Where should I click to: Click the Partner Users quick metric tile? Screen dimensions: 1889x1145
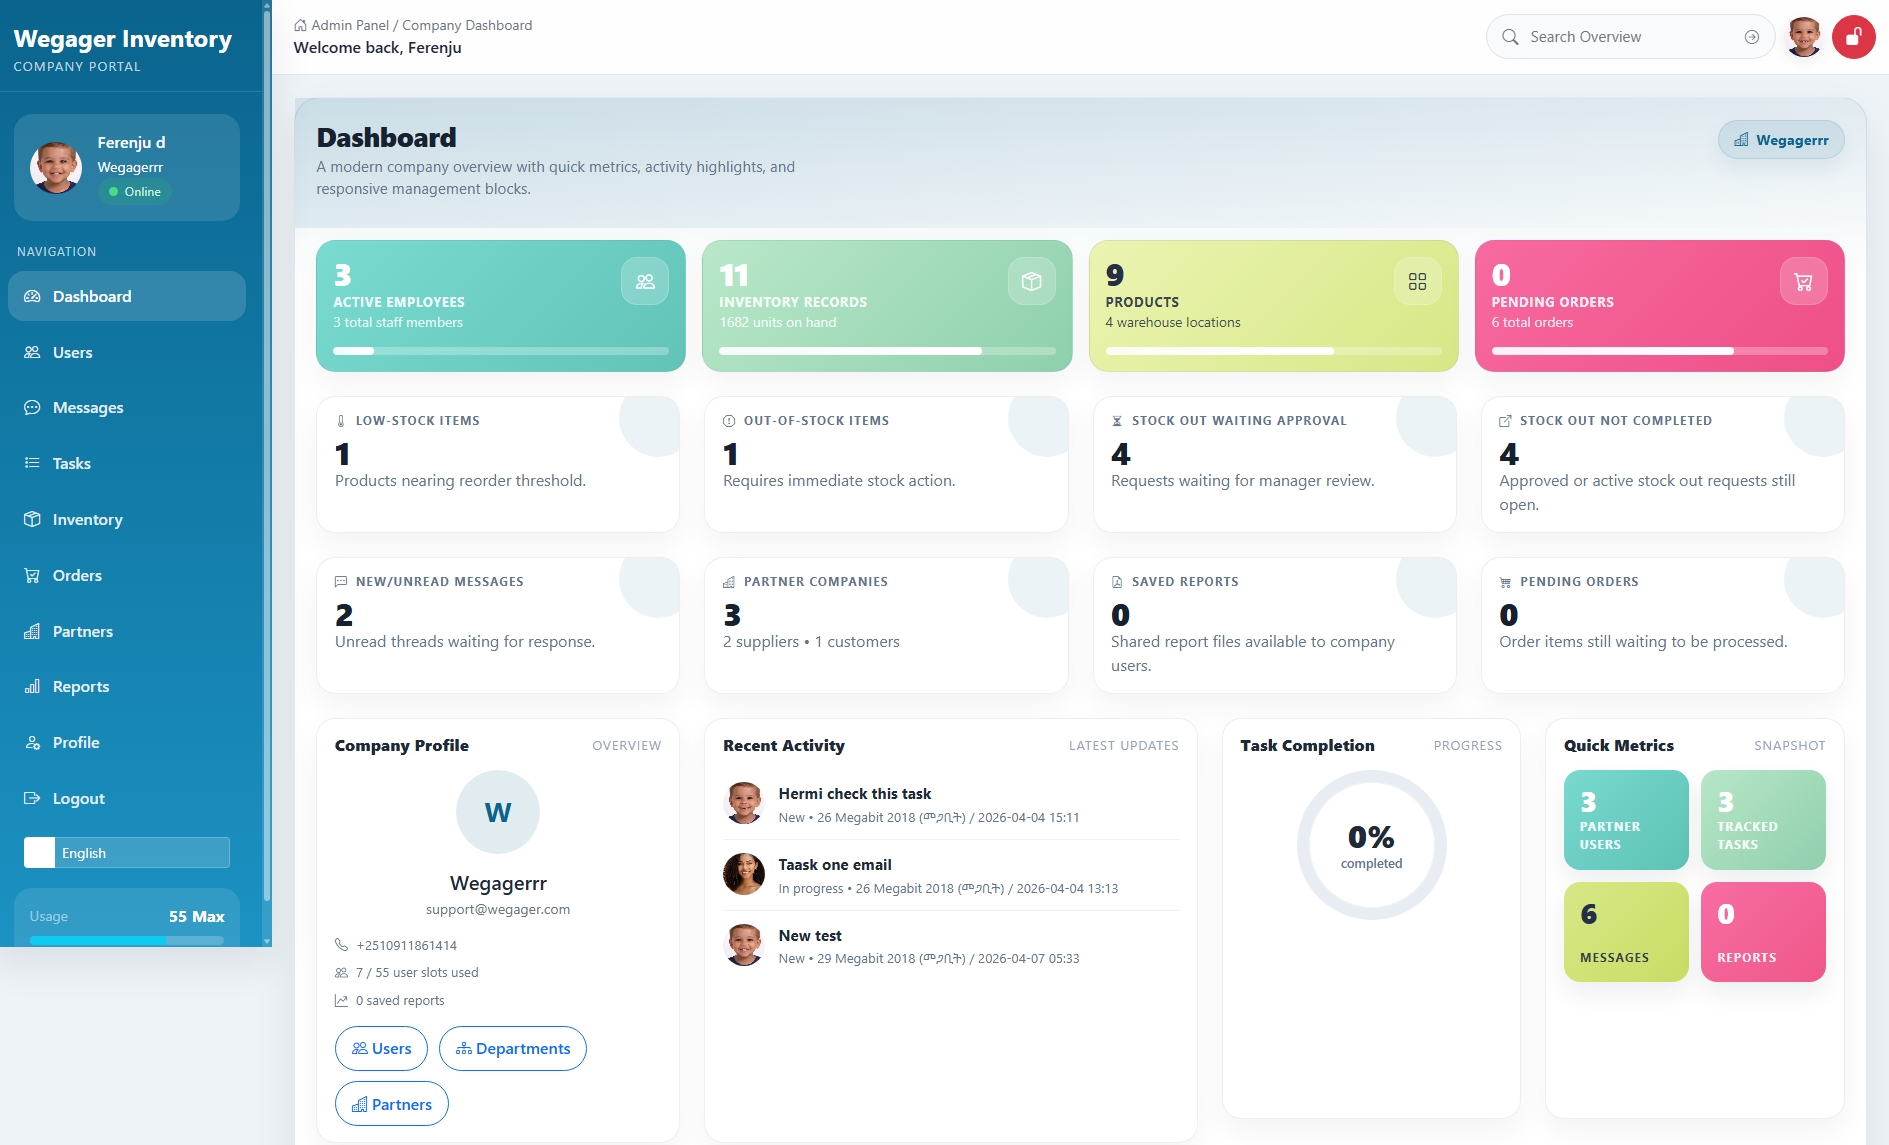click(1626, 820)
